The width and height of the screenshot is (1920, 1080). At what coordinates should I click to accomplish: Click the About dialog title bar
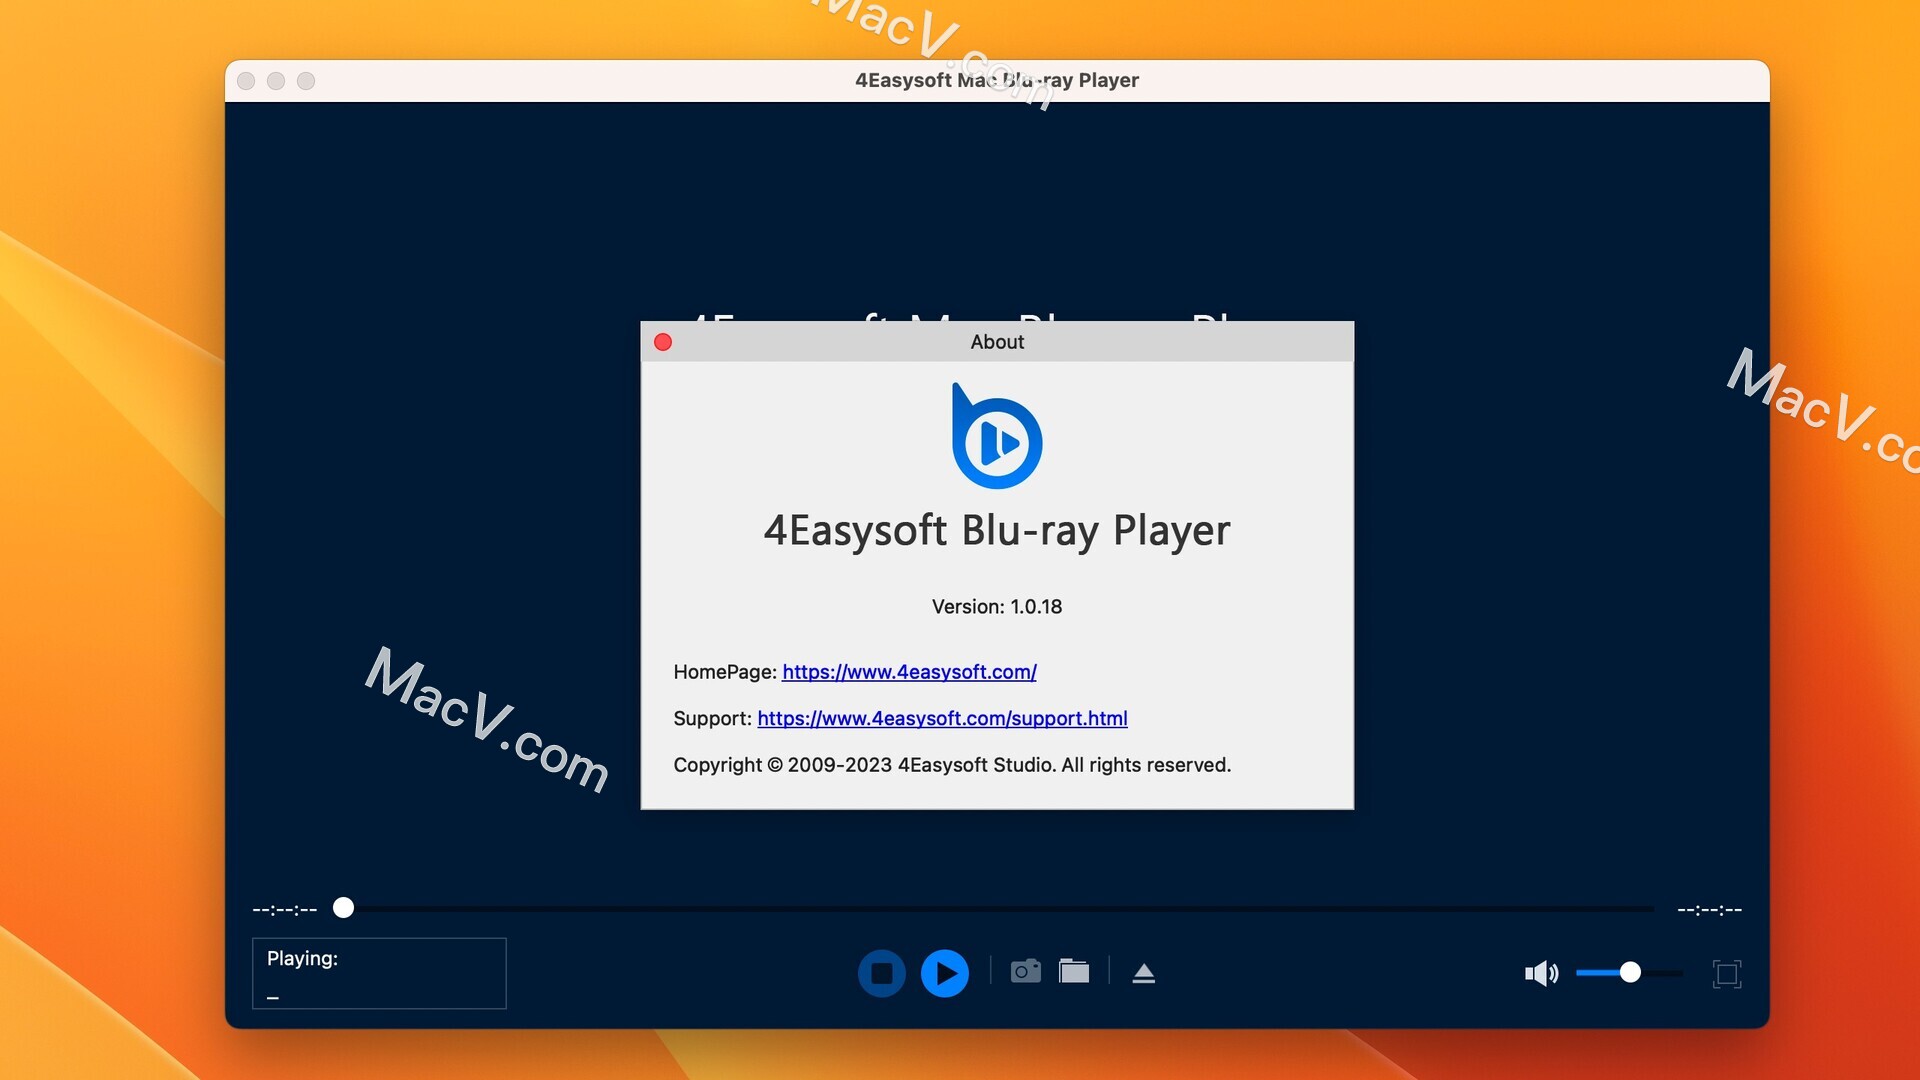(x=997, y=342)
